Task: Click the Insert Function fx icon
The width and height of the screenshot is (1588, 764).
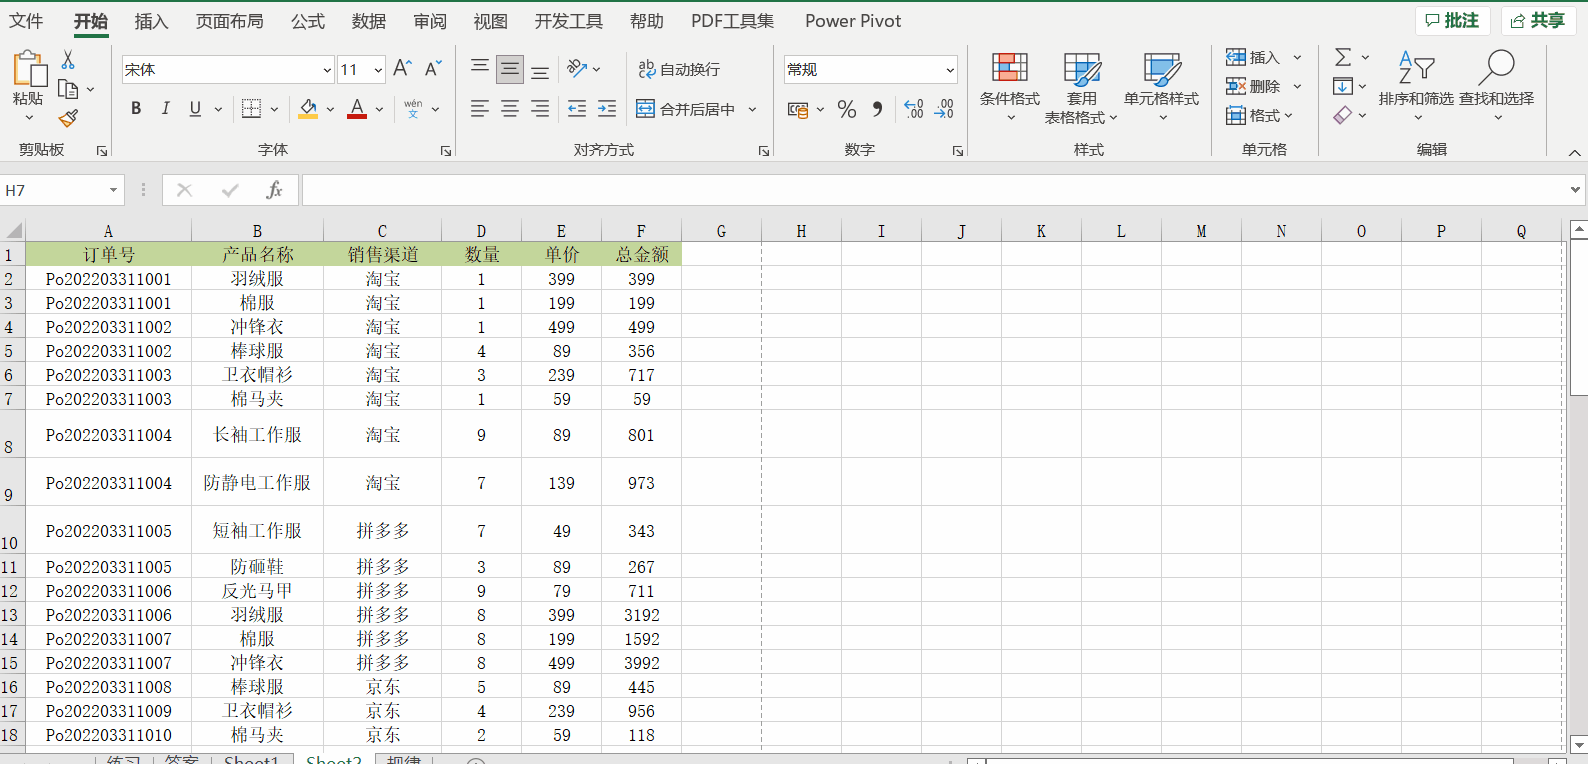Action: pos(274,190)
